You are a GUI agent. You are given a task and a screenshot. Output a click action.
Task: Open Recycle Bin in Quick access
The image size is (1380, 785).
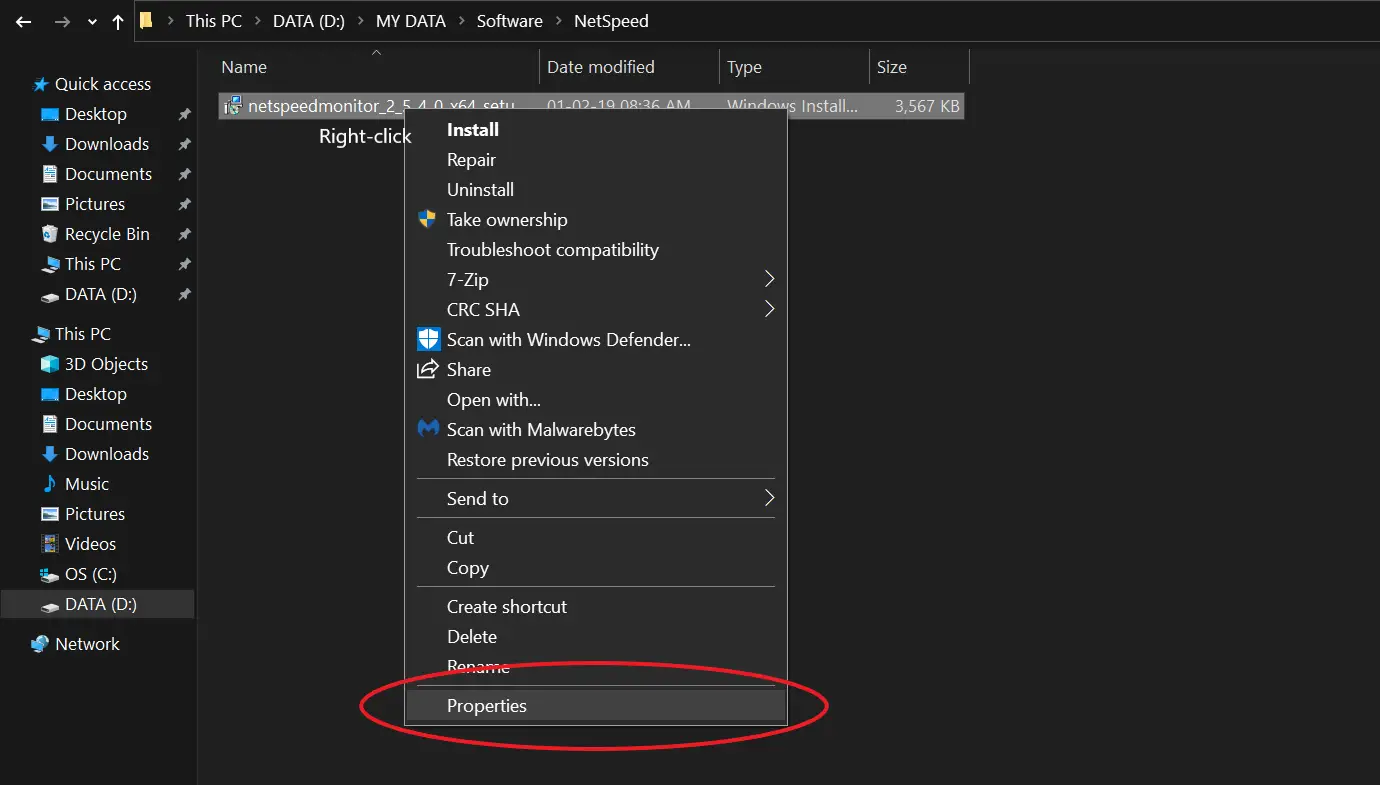point(107,234)
